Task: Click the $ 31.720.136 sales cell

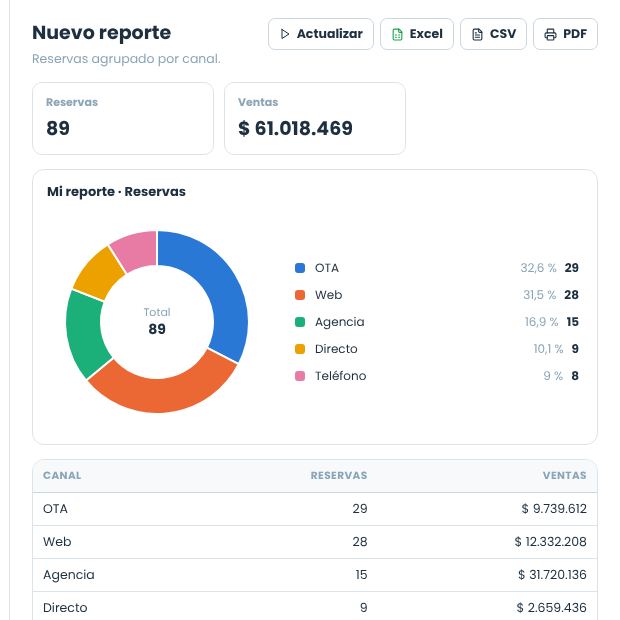Action: click(552, 575)
